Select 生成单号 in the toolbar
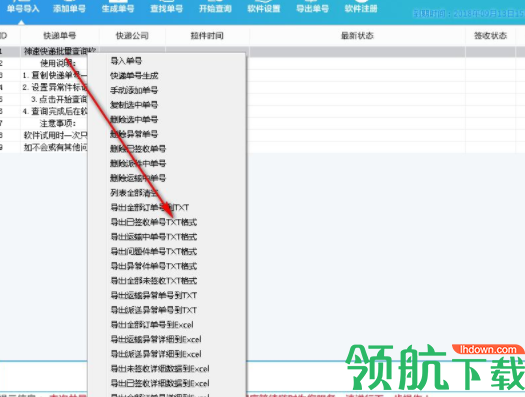The width and height of the screenshot is (525, 397). [118, 8]
